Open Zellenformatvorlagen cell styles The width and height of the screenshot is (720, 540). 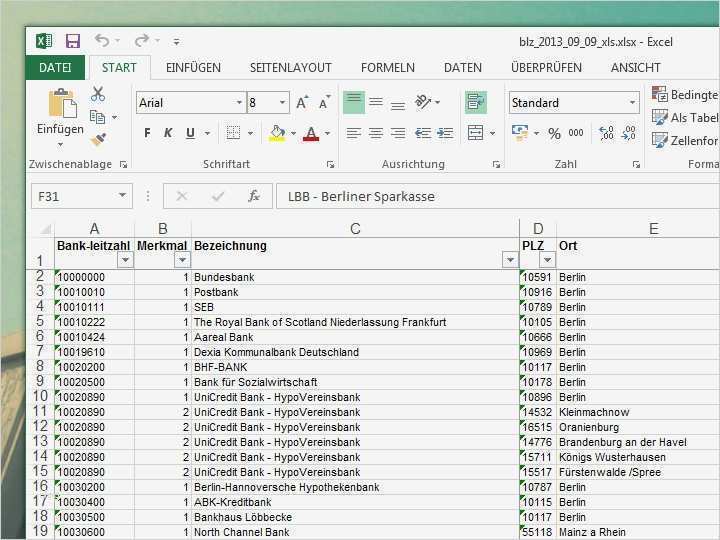coord(685,141)
